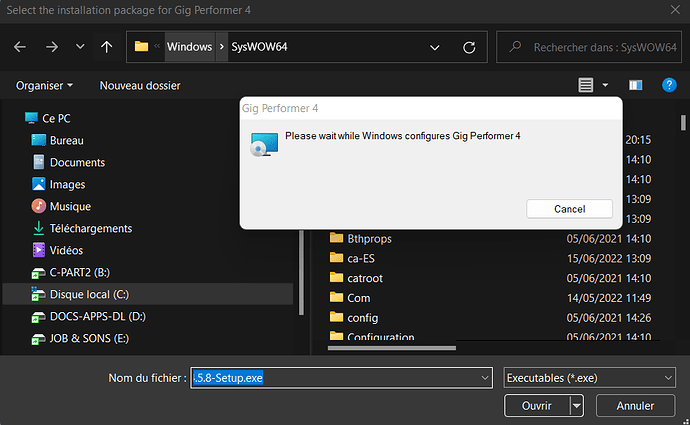Click the catroot folder icon
The width and height of the screenshot is (690, 425).
pos(336,278)
